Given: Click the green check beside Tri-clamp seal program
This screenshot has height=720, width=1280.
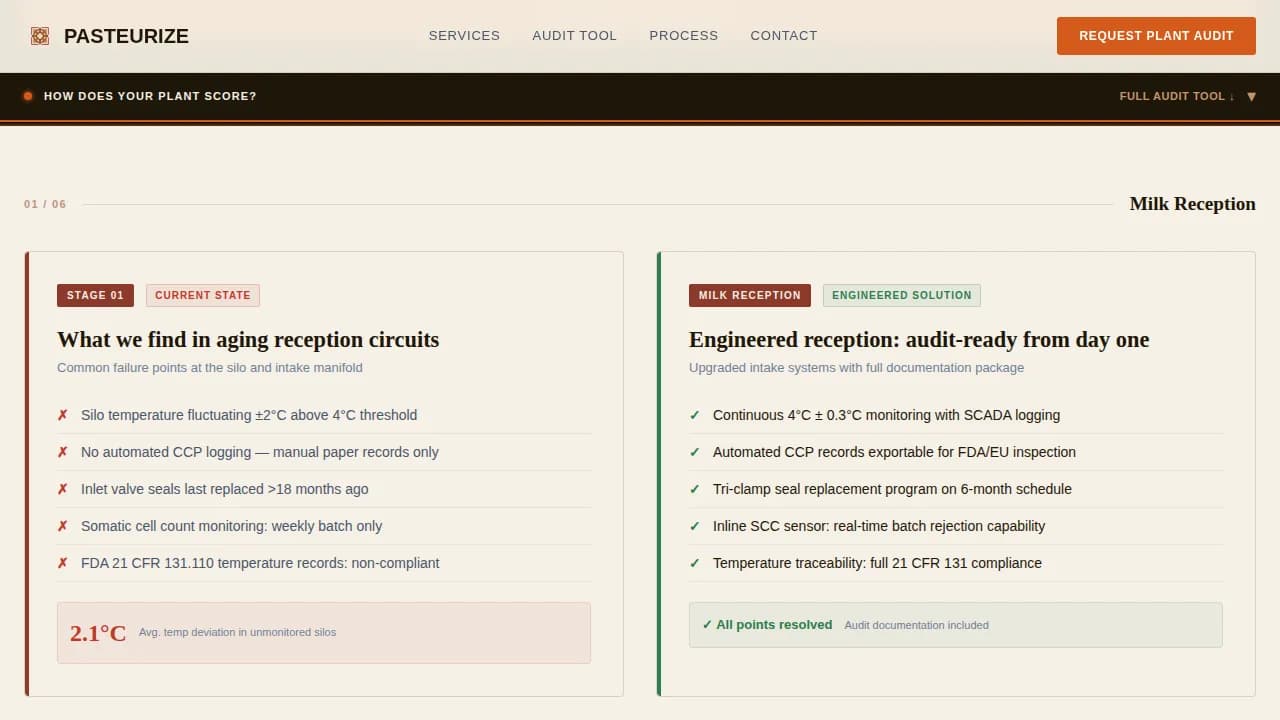Looking at the screenshot, I should tap(695, 489).
